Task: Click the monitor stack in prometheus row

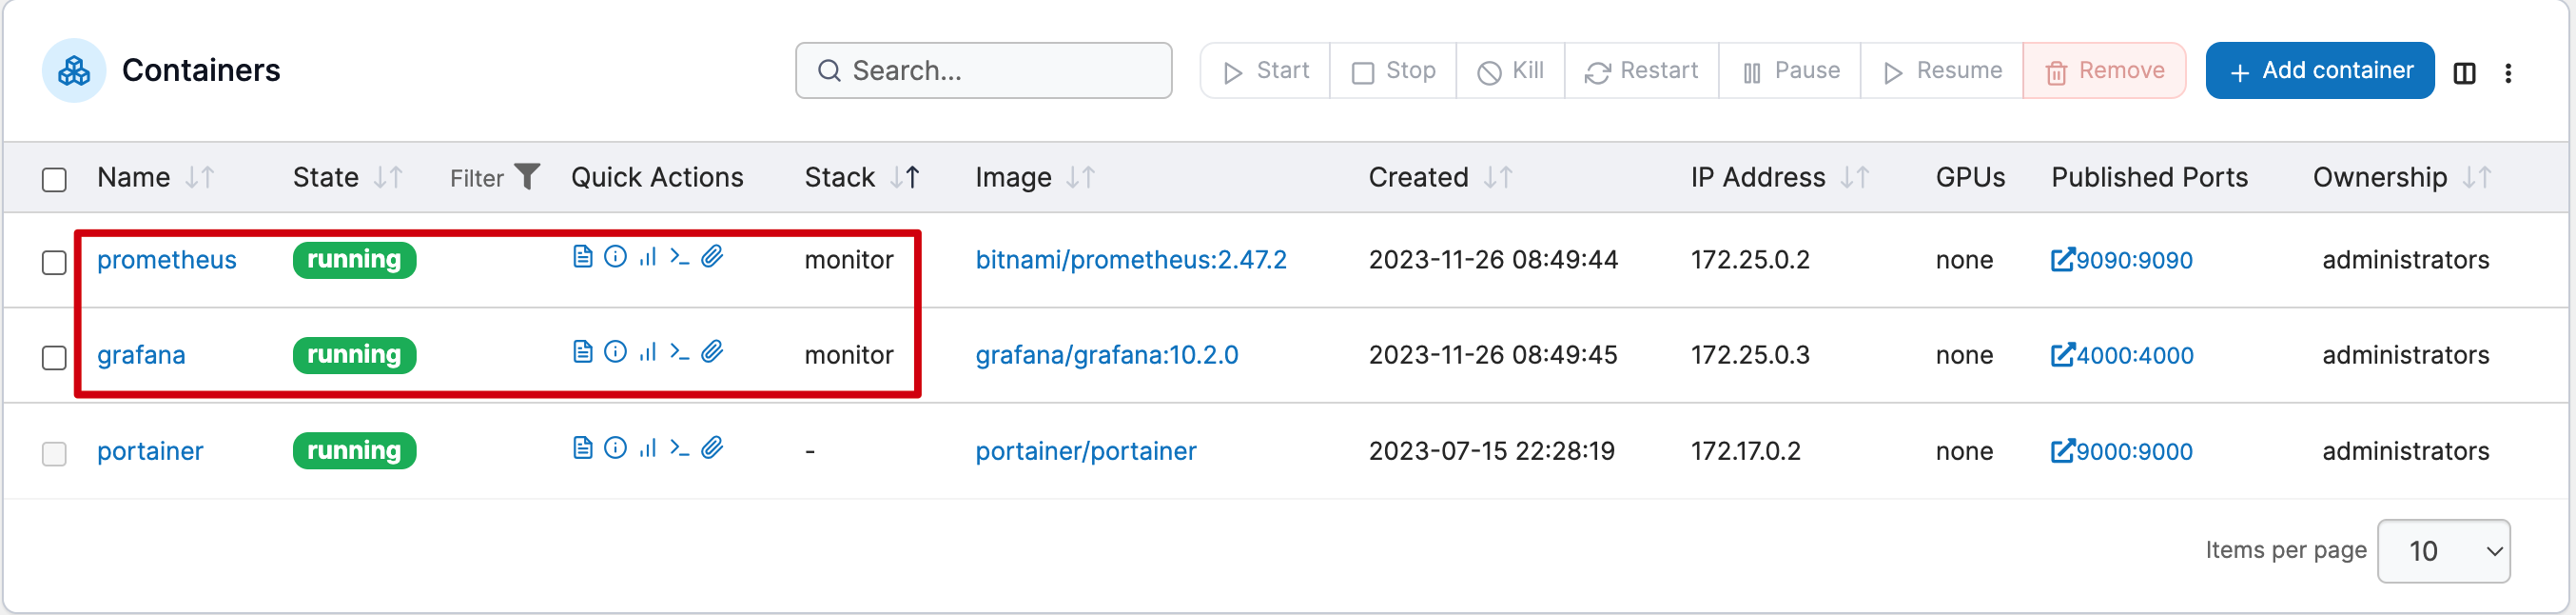Action: pyautogui.click(x=849, y=260)
